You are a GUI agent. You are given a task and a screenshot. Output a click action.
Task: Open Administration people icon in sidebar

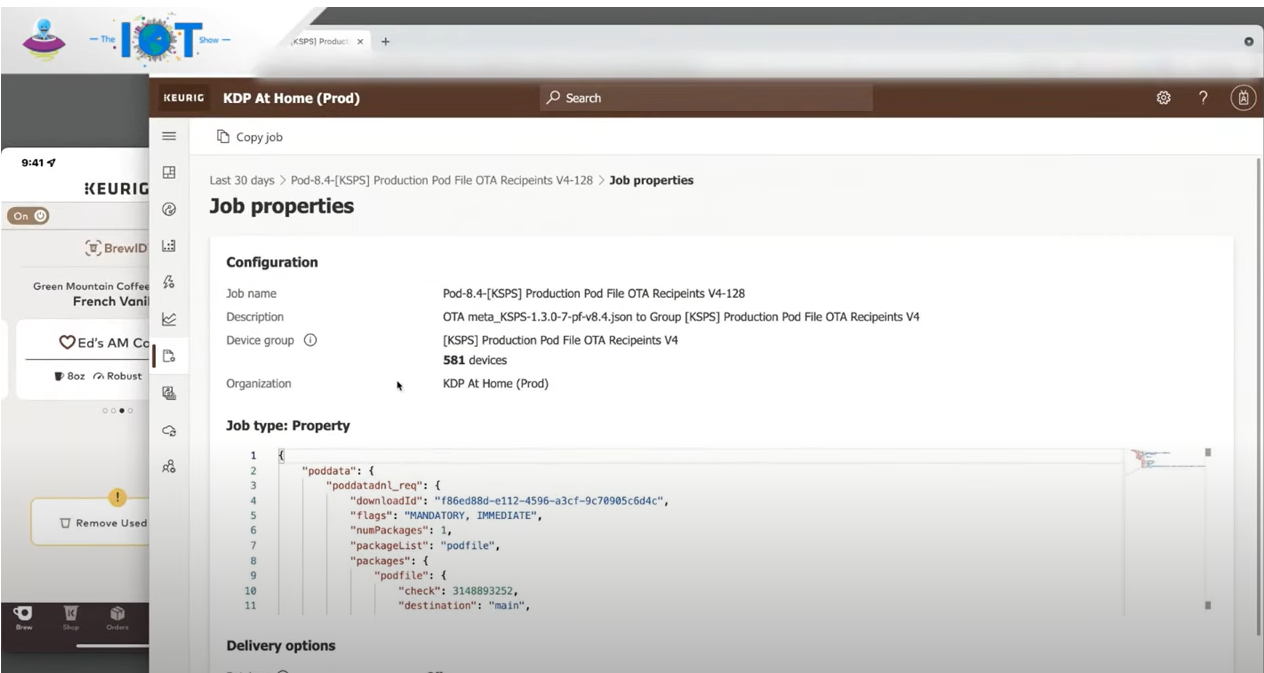click(x=168, y=465)
